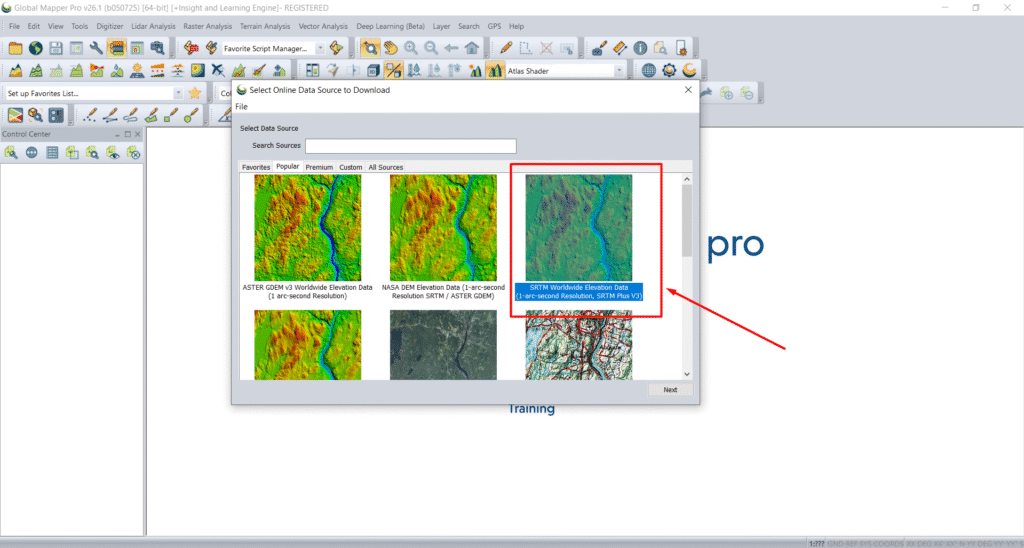Open the Set up Favorites List dropdown
The image size is (1024, 548).
tap(178, 93)
